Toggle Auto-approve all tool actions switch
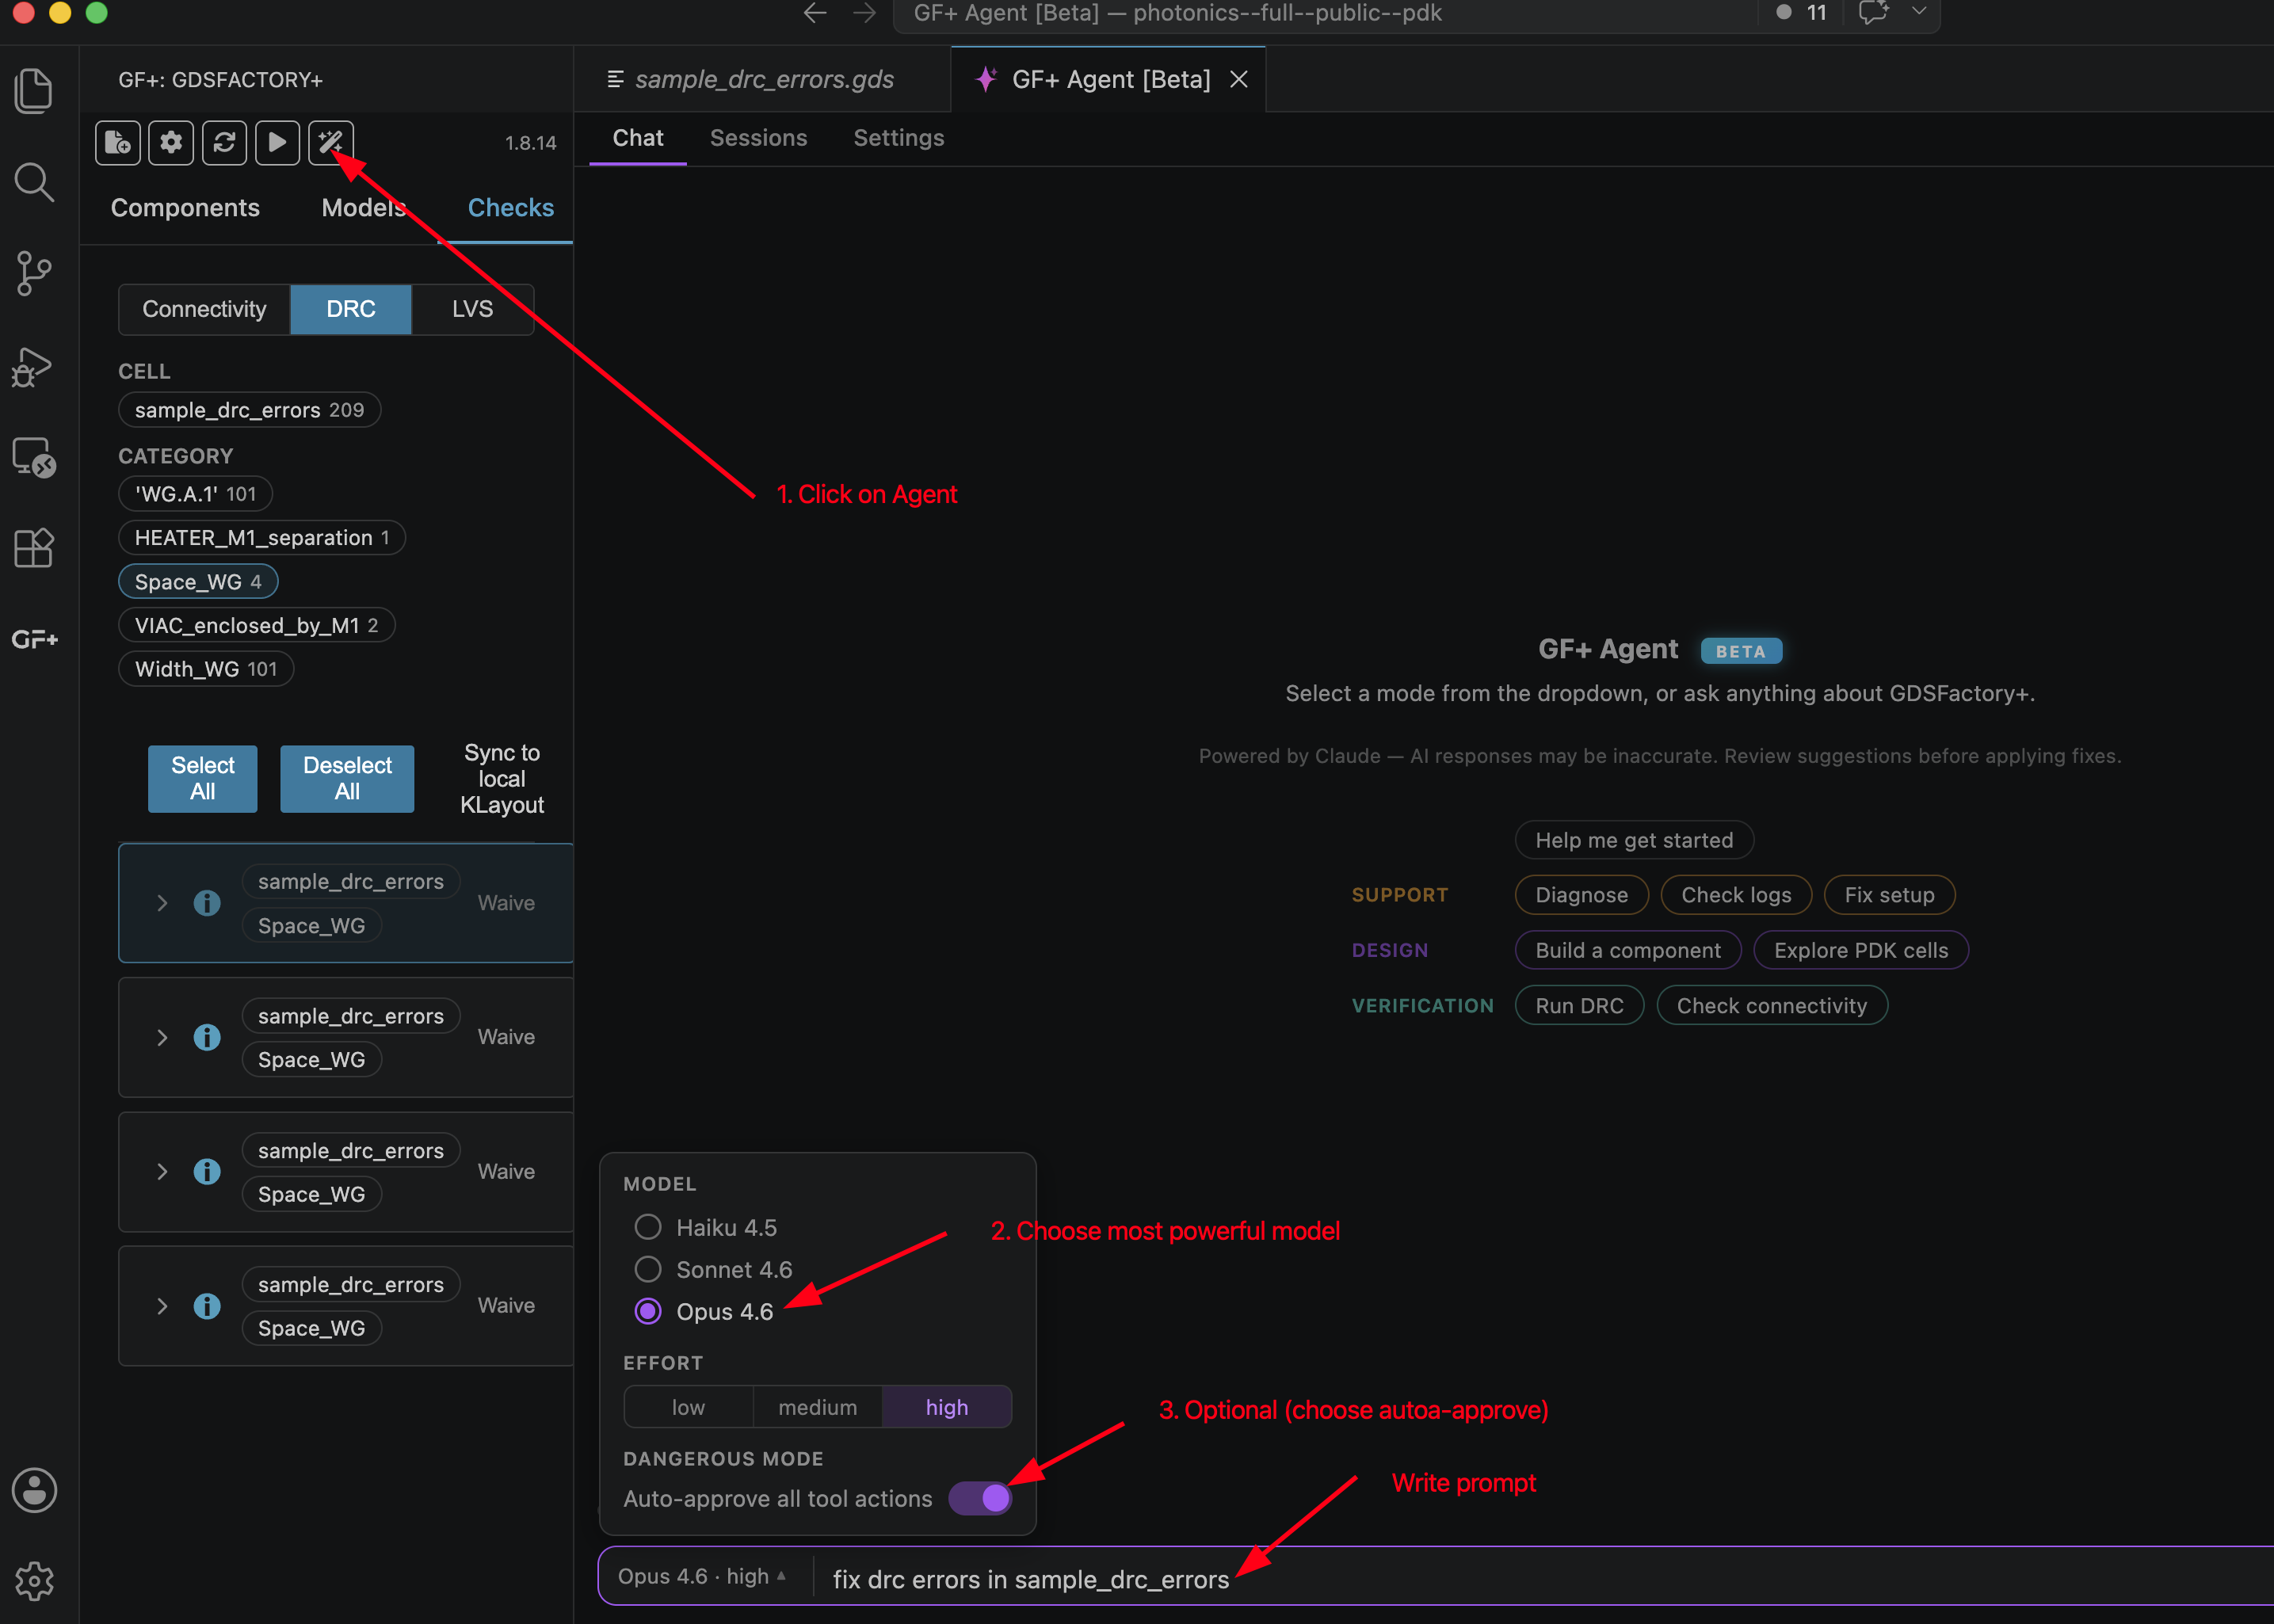 tap(980, 1498)
